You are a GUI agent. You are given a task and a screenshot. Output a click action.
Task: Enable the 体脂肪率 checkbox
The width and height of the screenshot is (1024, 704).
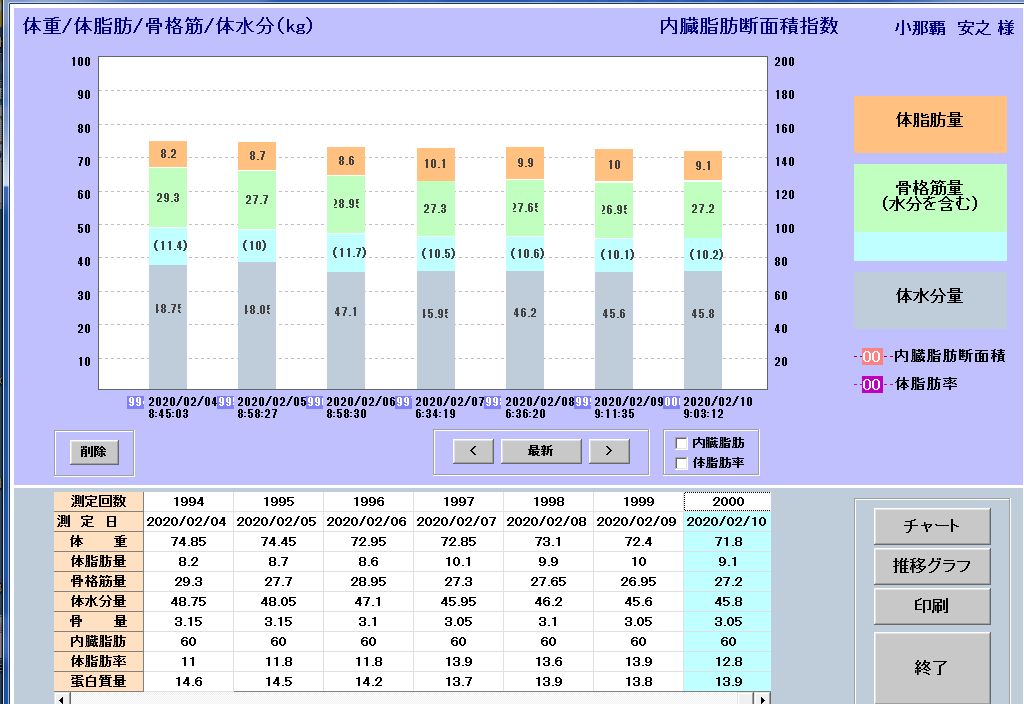point(681,463)
